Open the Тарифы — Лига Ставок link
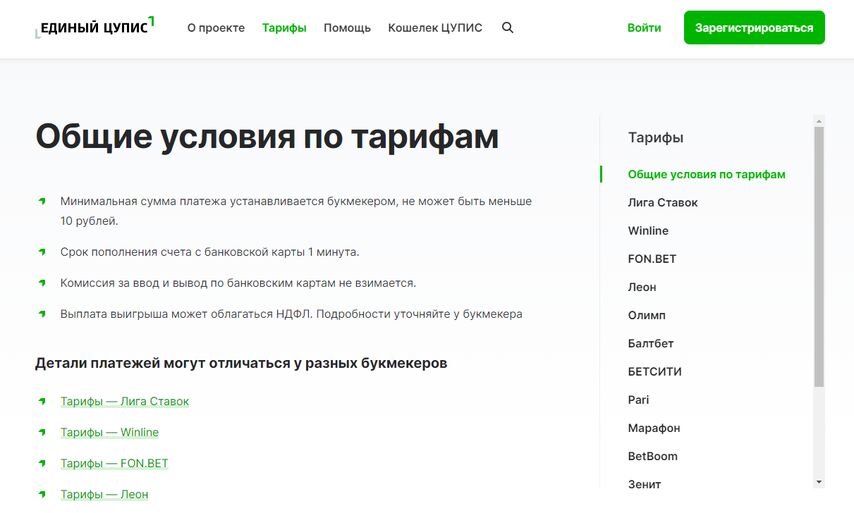 tap(125, 401)
